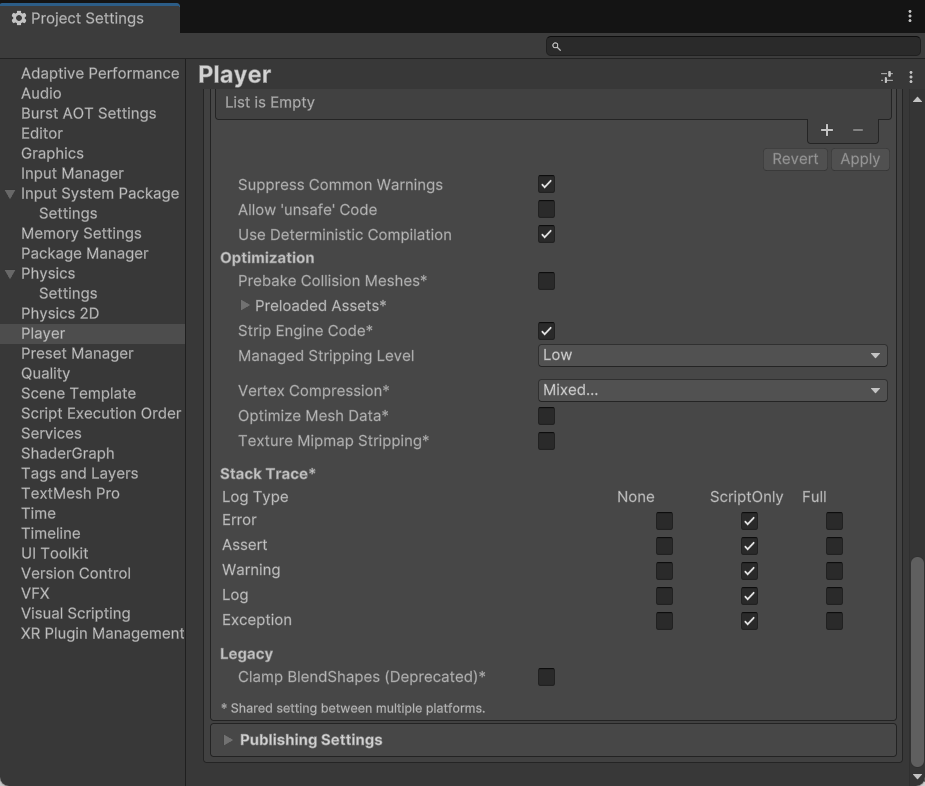Open Managed Stripping Level dropdown

(713, 356)
